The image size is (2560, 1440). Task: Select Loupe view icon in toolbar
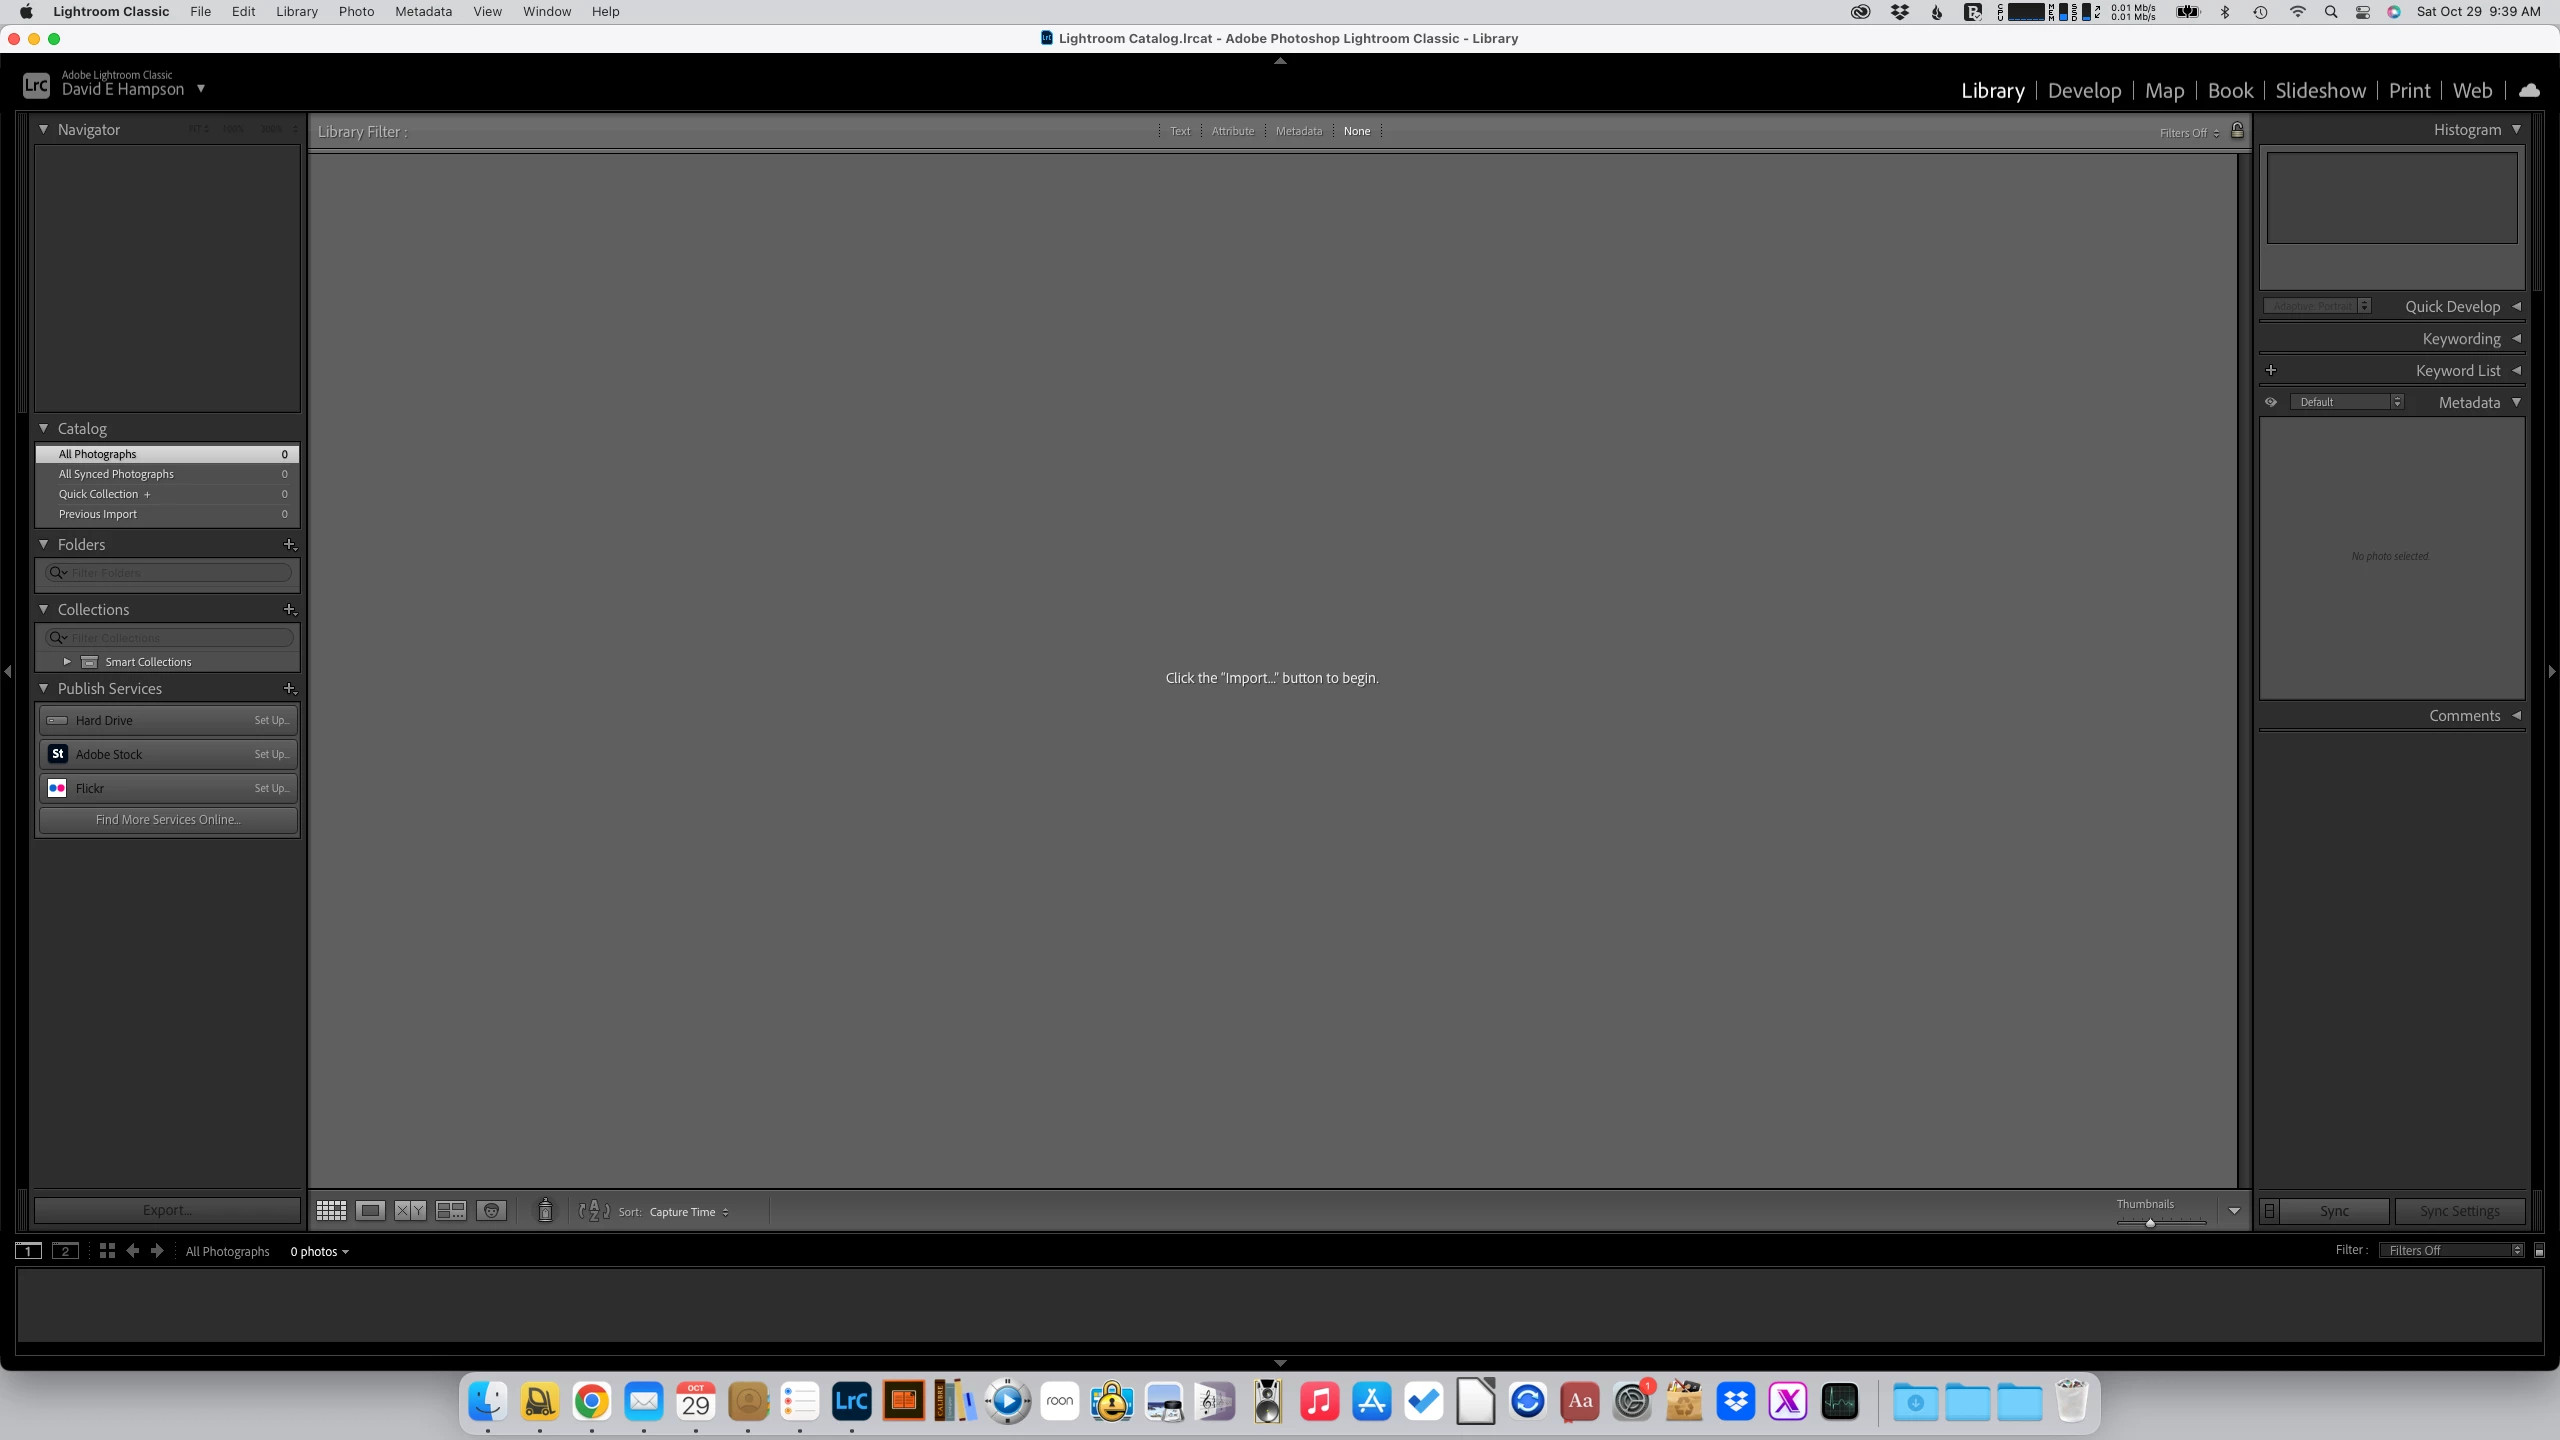click(x=370, y=1211)
